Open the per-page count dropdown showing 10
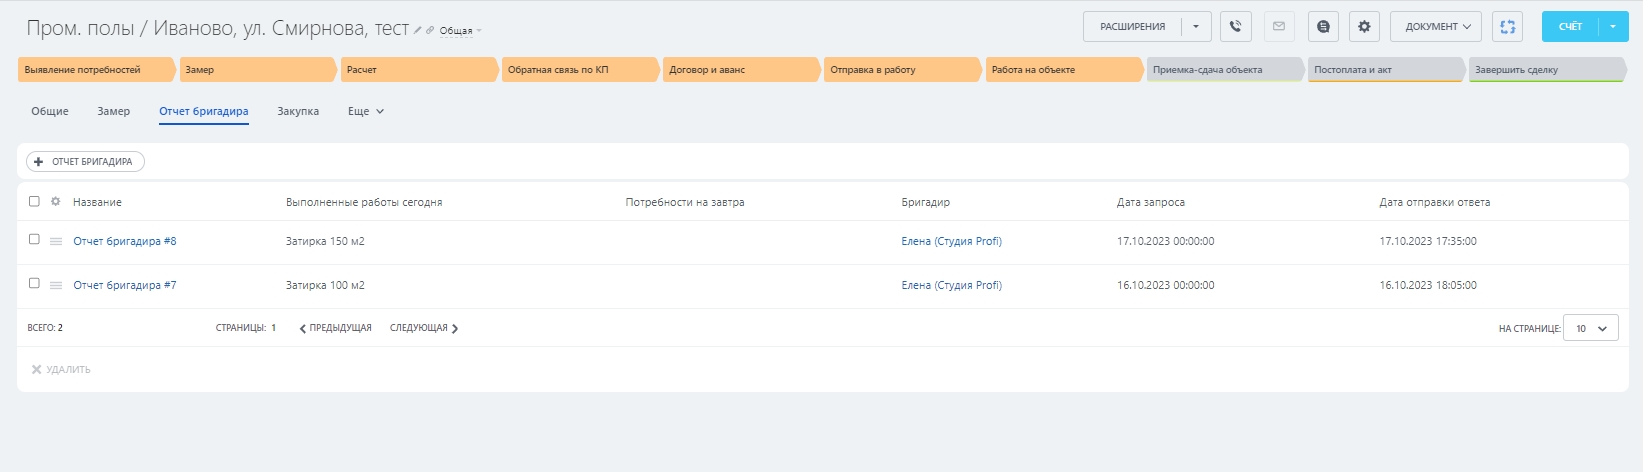 (1591, 328)
